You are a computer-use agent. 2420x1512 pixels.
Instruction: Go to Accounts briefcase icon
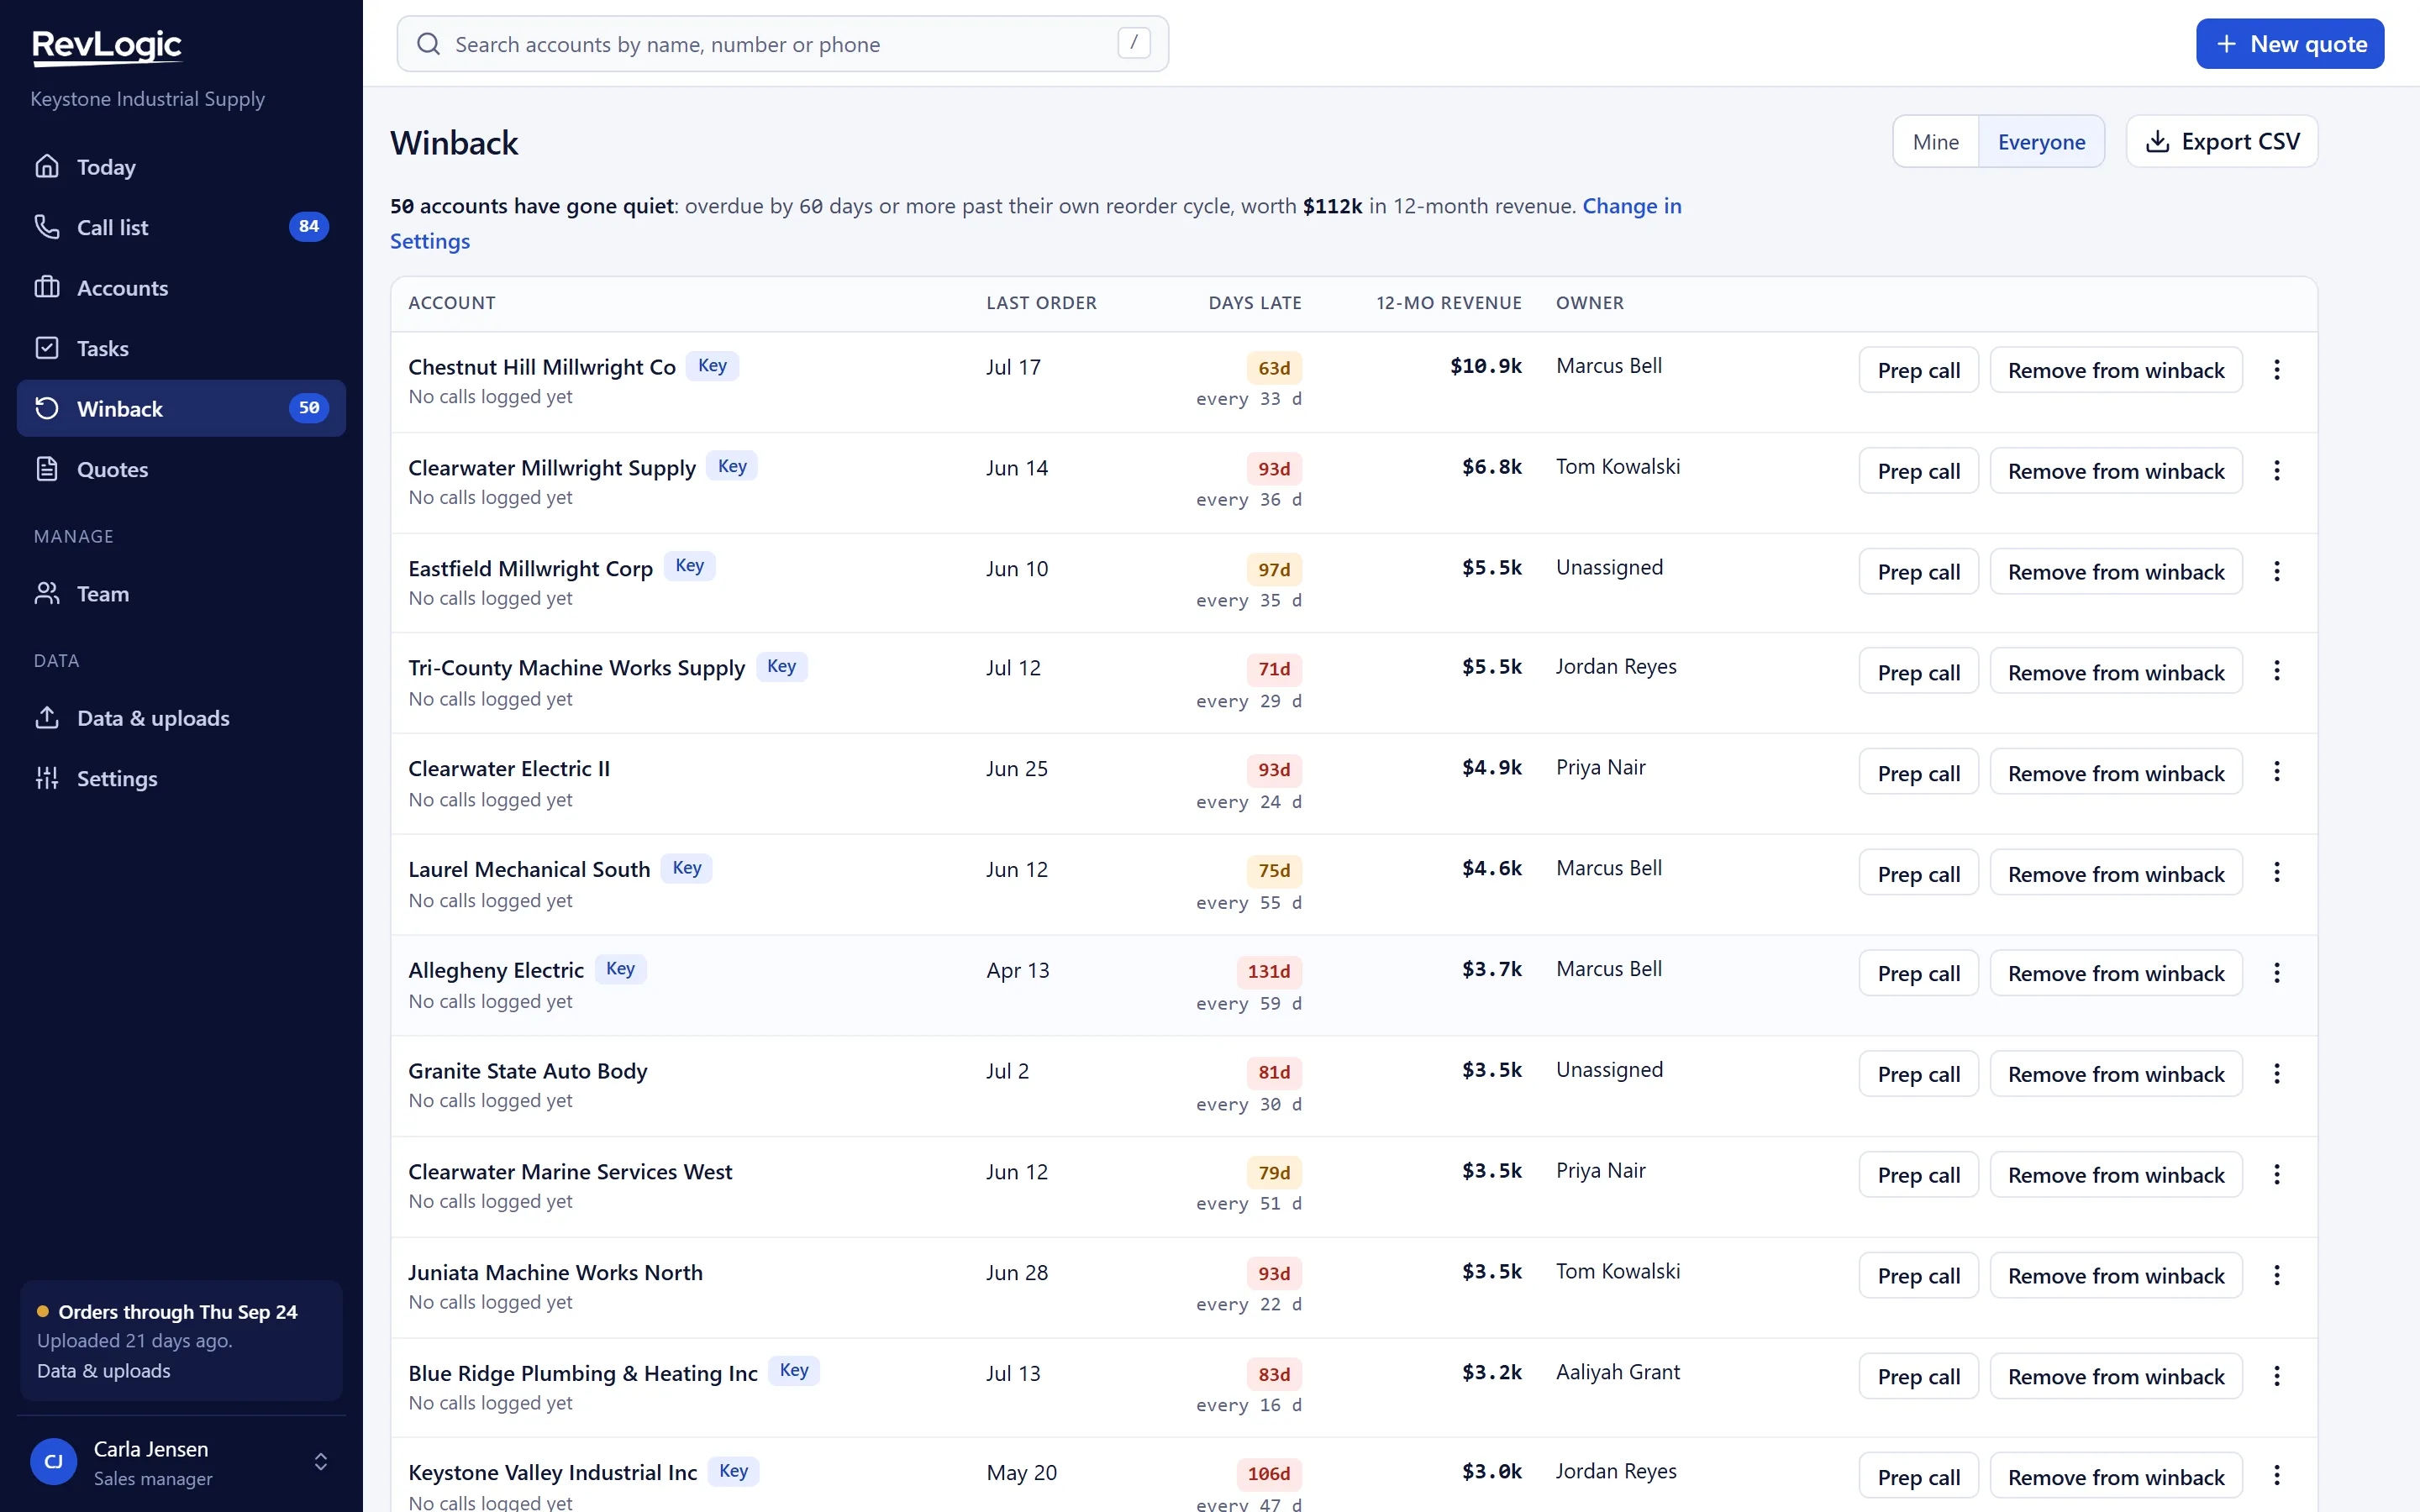point(47,287)
